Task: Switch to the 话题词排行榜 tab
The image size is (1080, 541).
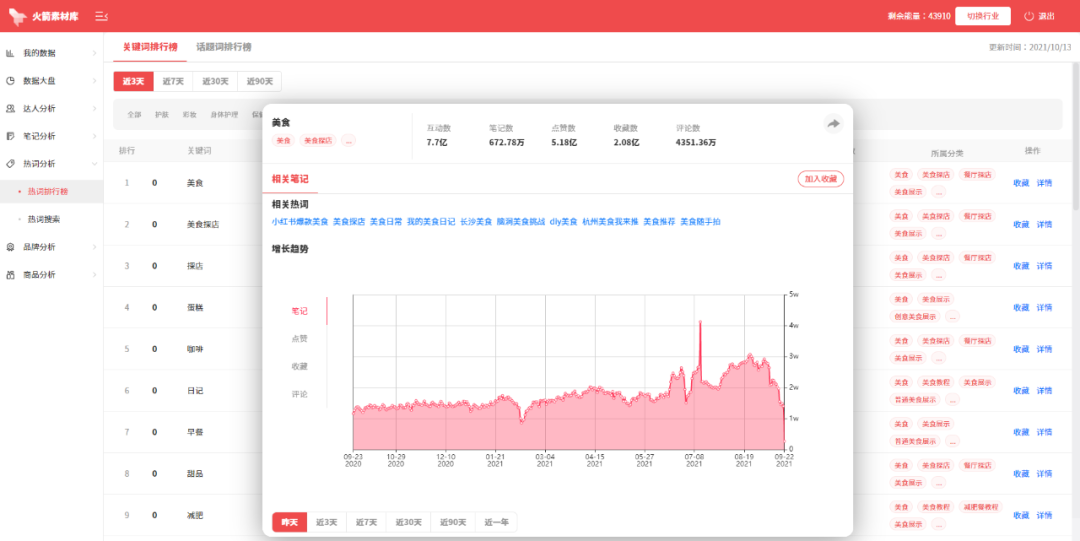Action: pyautogui.click(x=224, y=47)
